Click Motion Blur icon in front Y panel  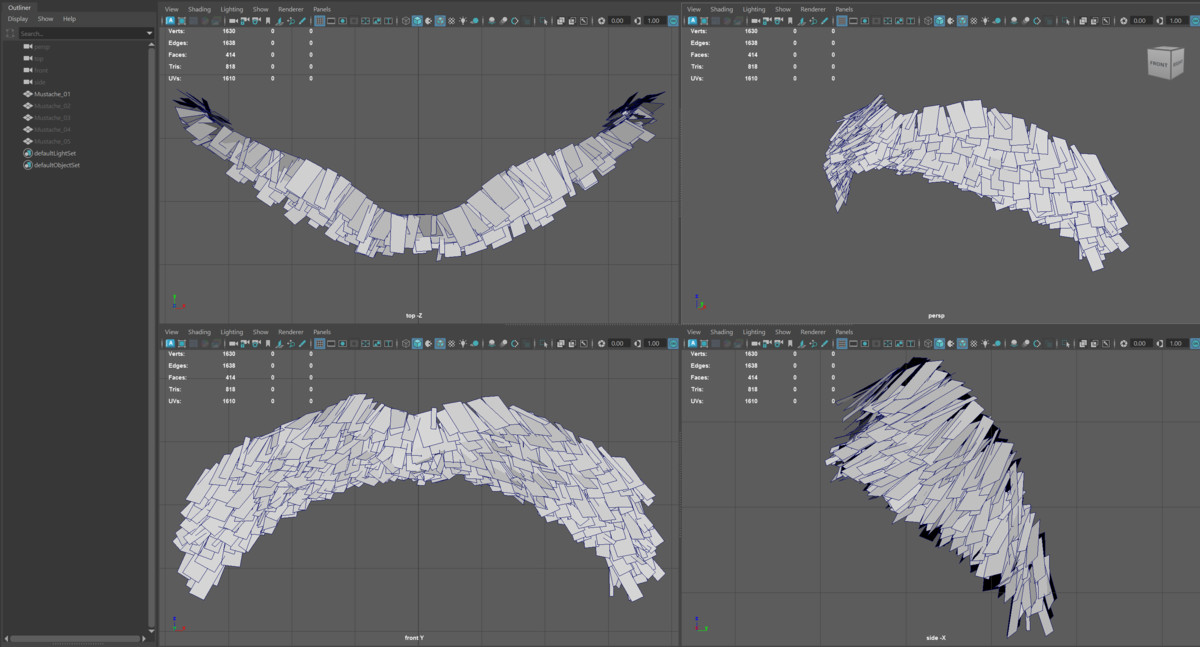point(502,343)
